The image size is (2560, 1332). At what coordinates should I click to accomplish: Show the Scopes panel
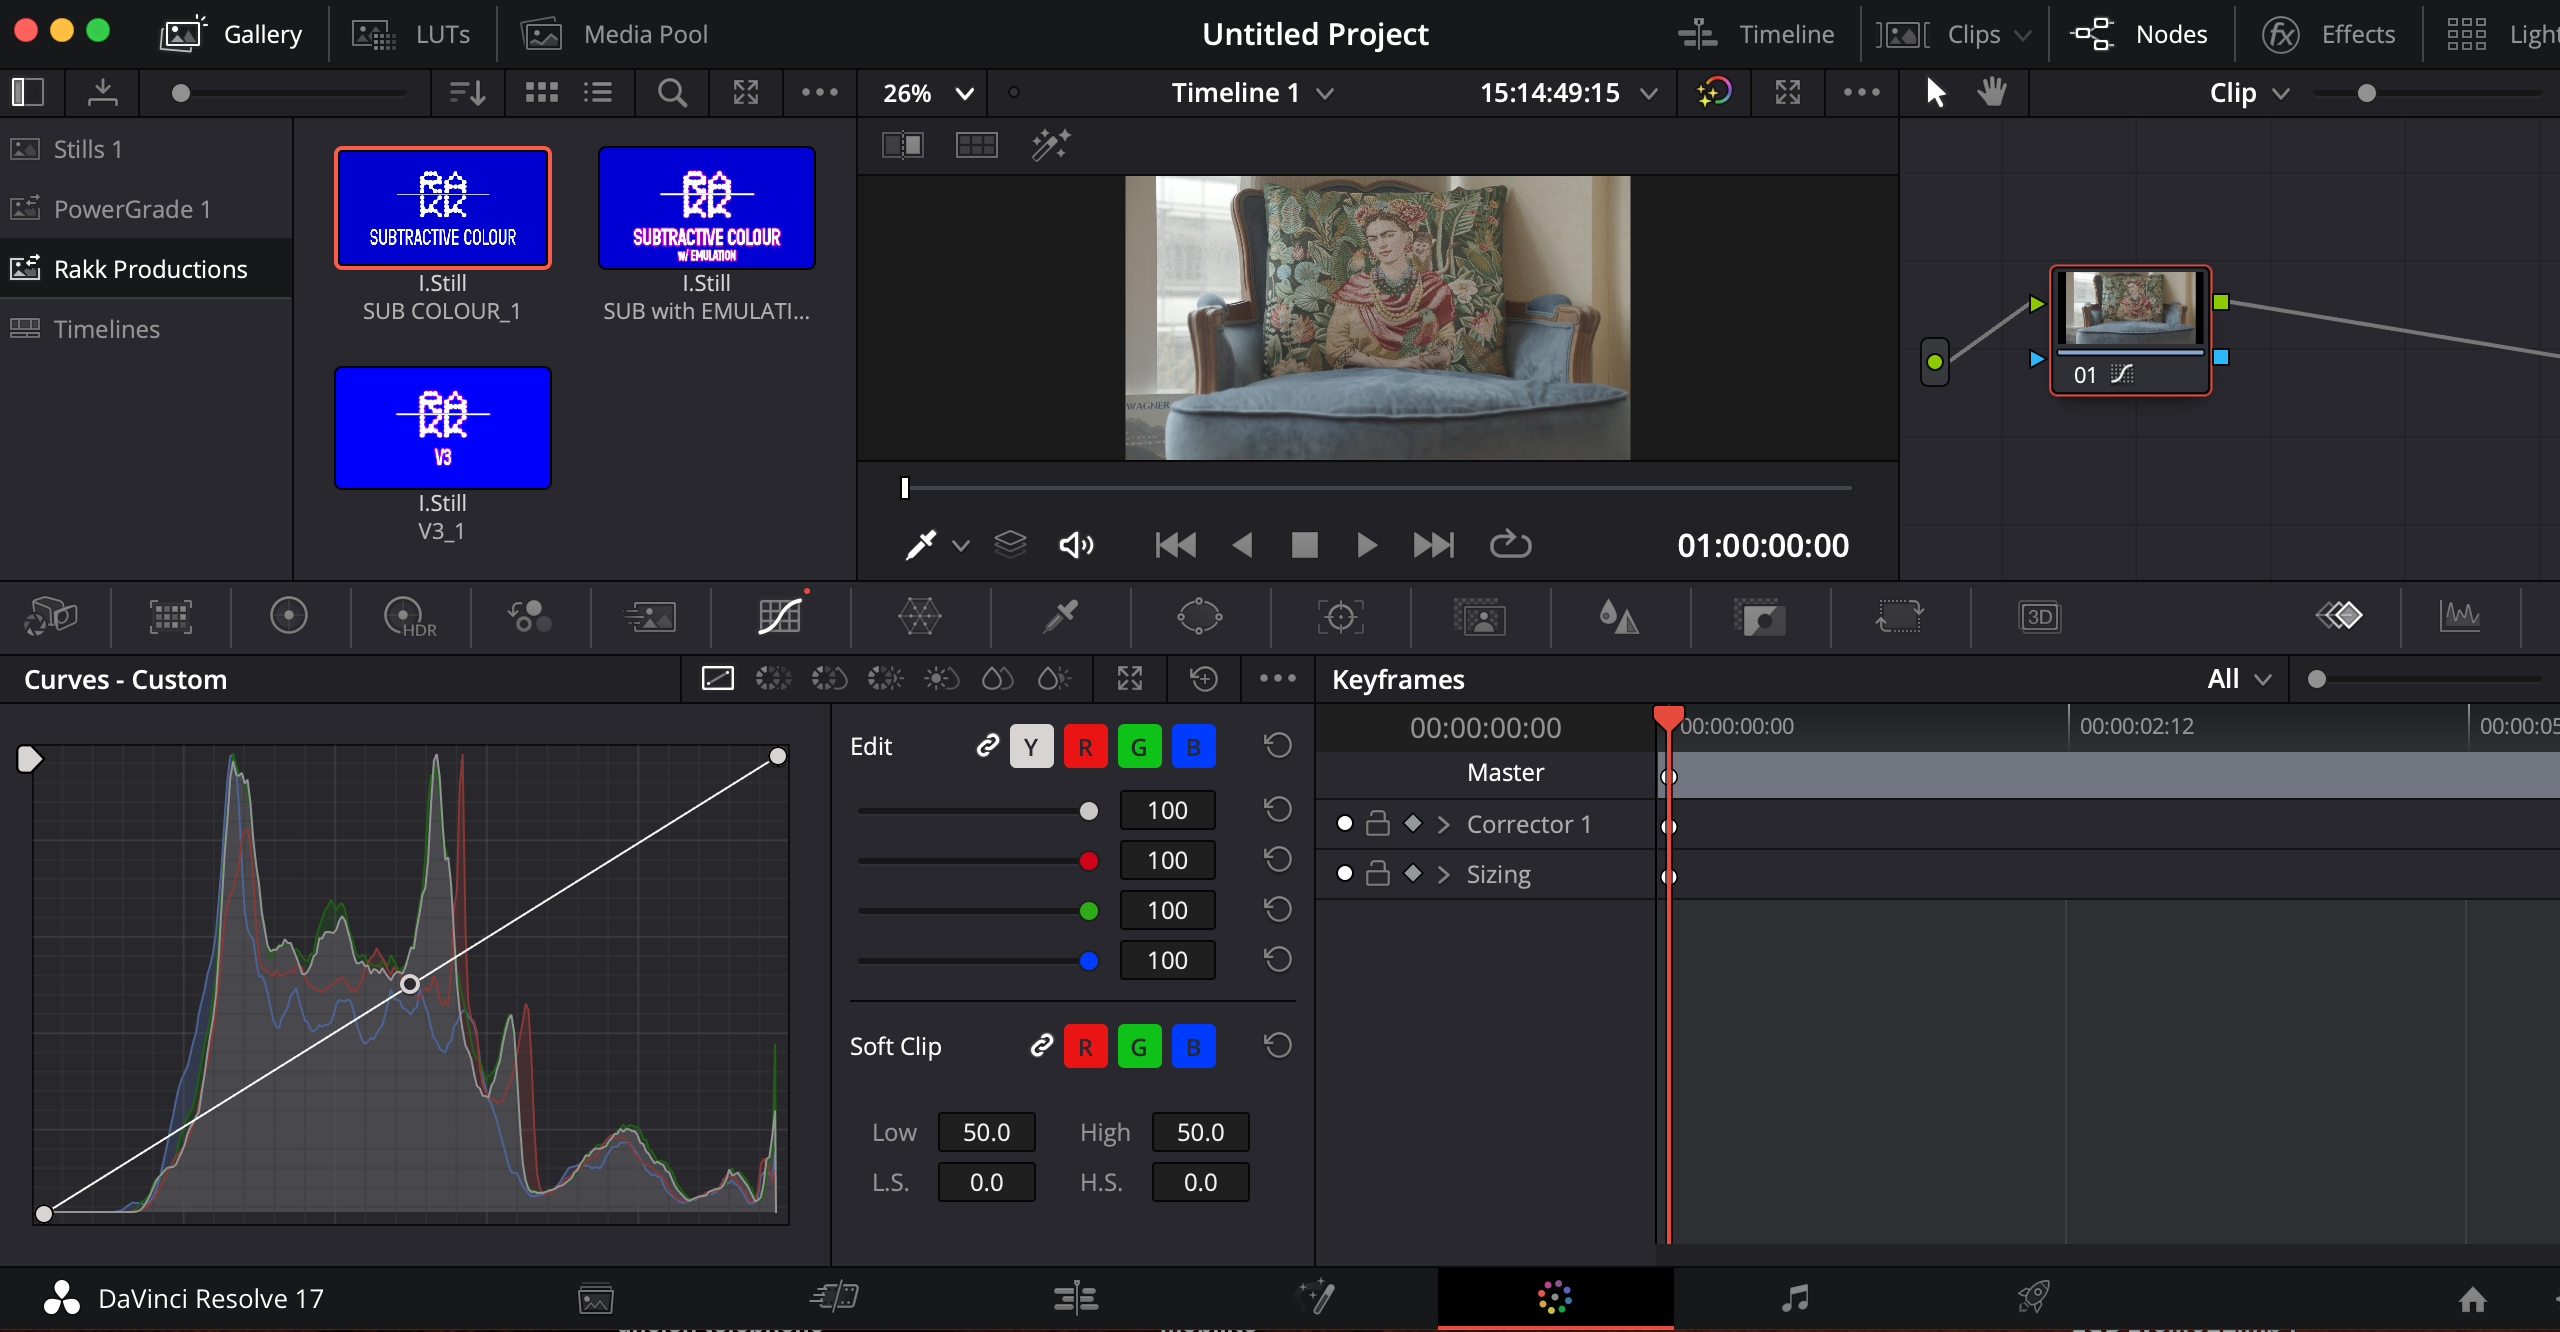(x=2460, y=616)
